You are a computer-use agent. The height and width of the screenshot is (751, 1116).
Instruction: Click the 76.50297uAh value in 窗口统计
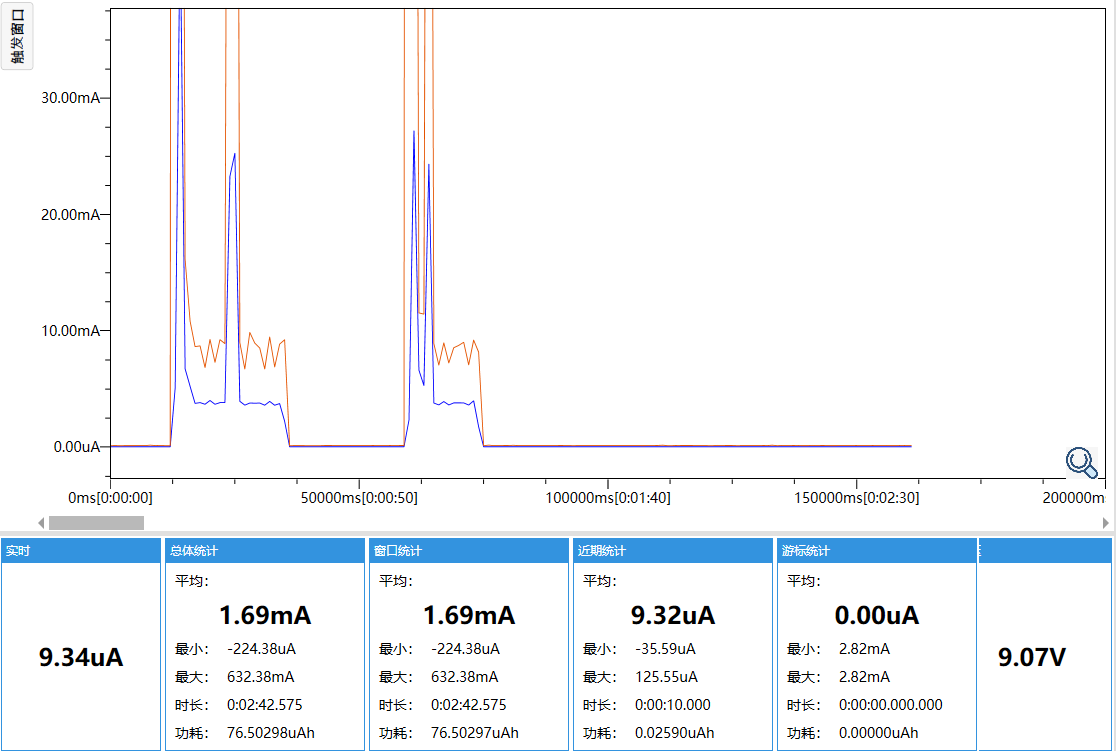[x=475, y=733]
